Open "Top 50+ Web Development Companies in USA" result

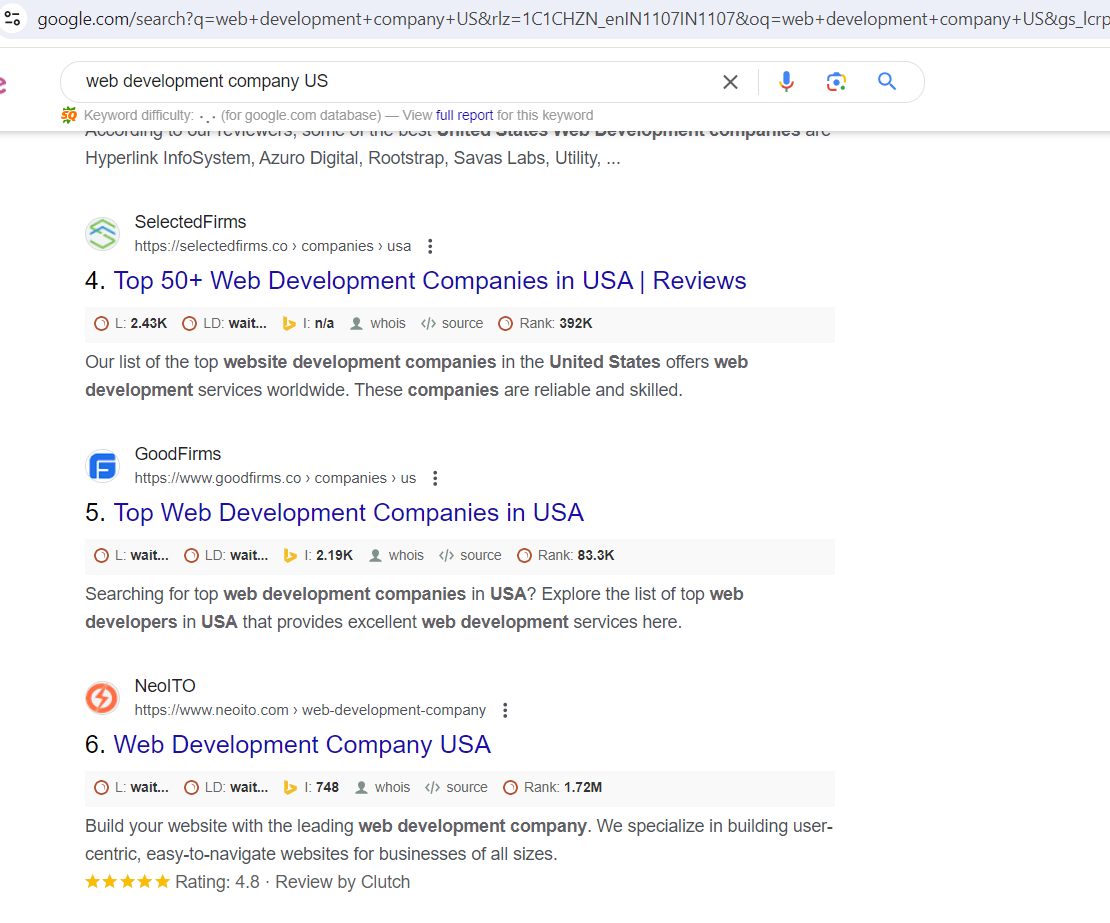430,281
